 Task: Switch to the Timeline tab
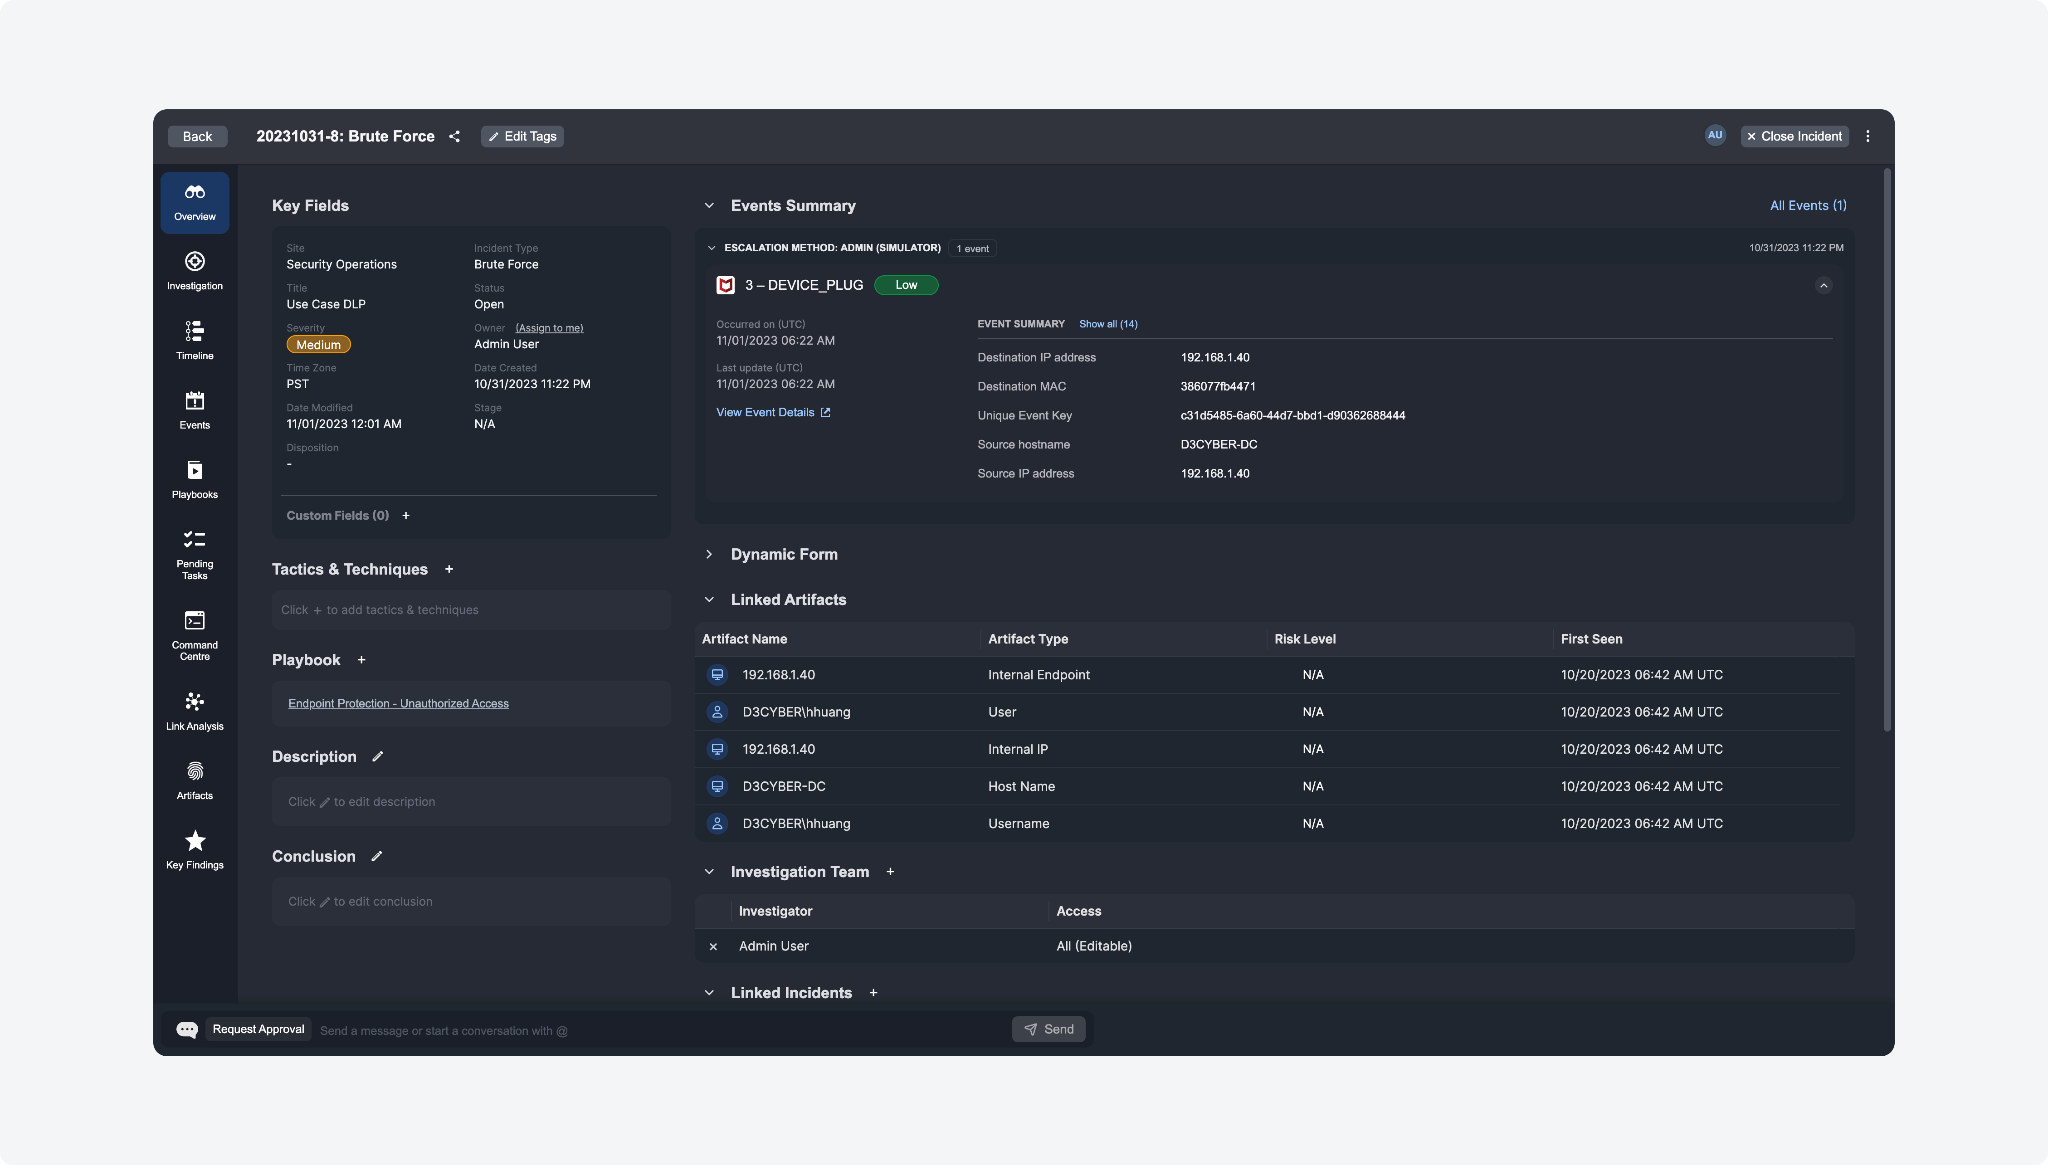tap(195, 340)
